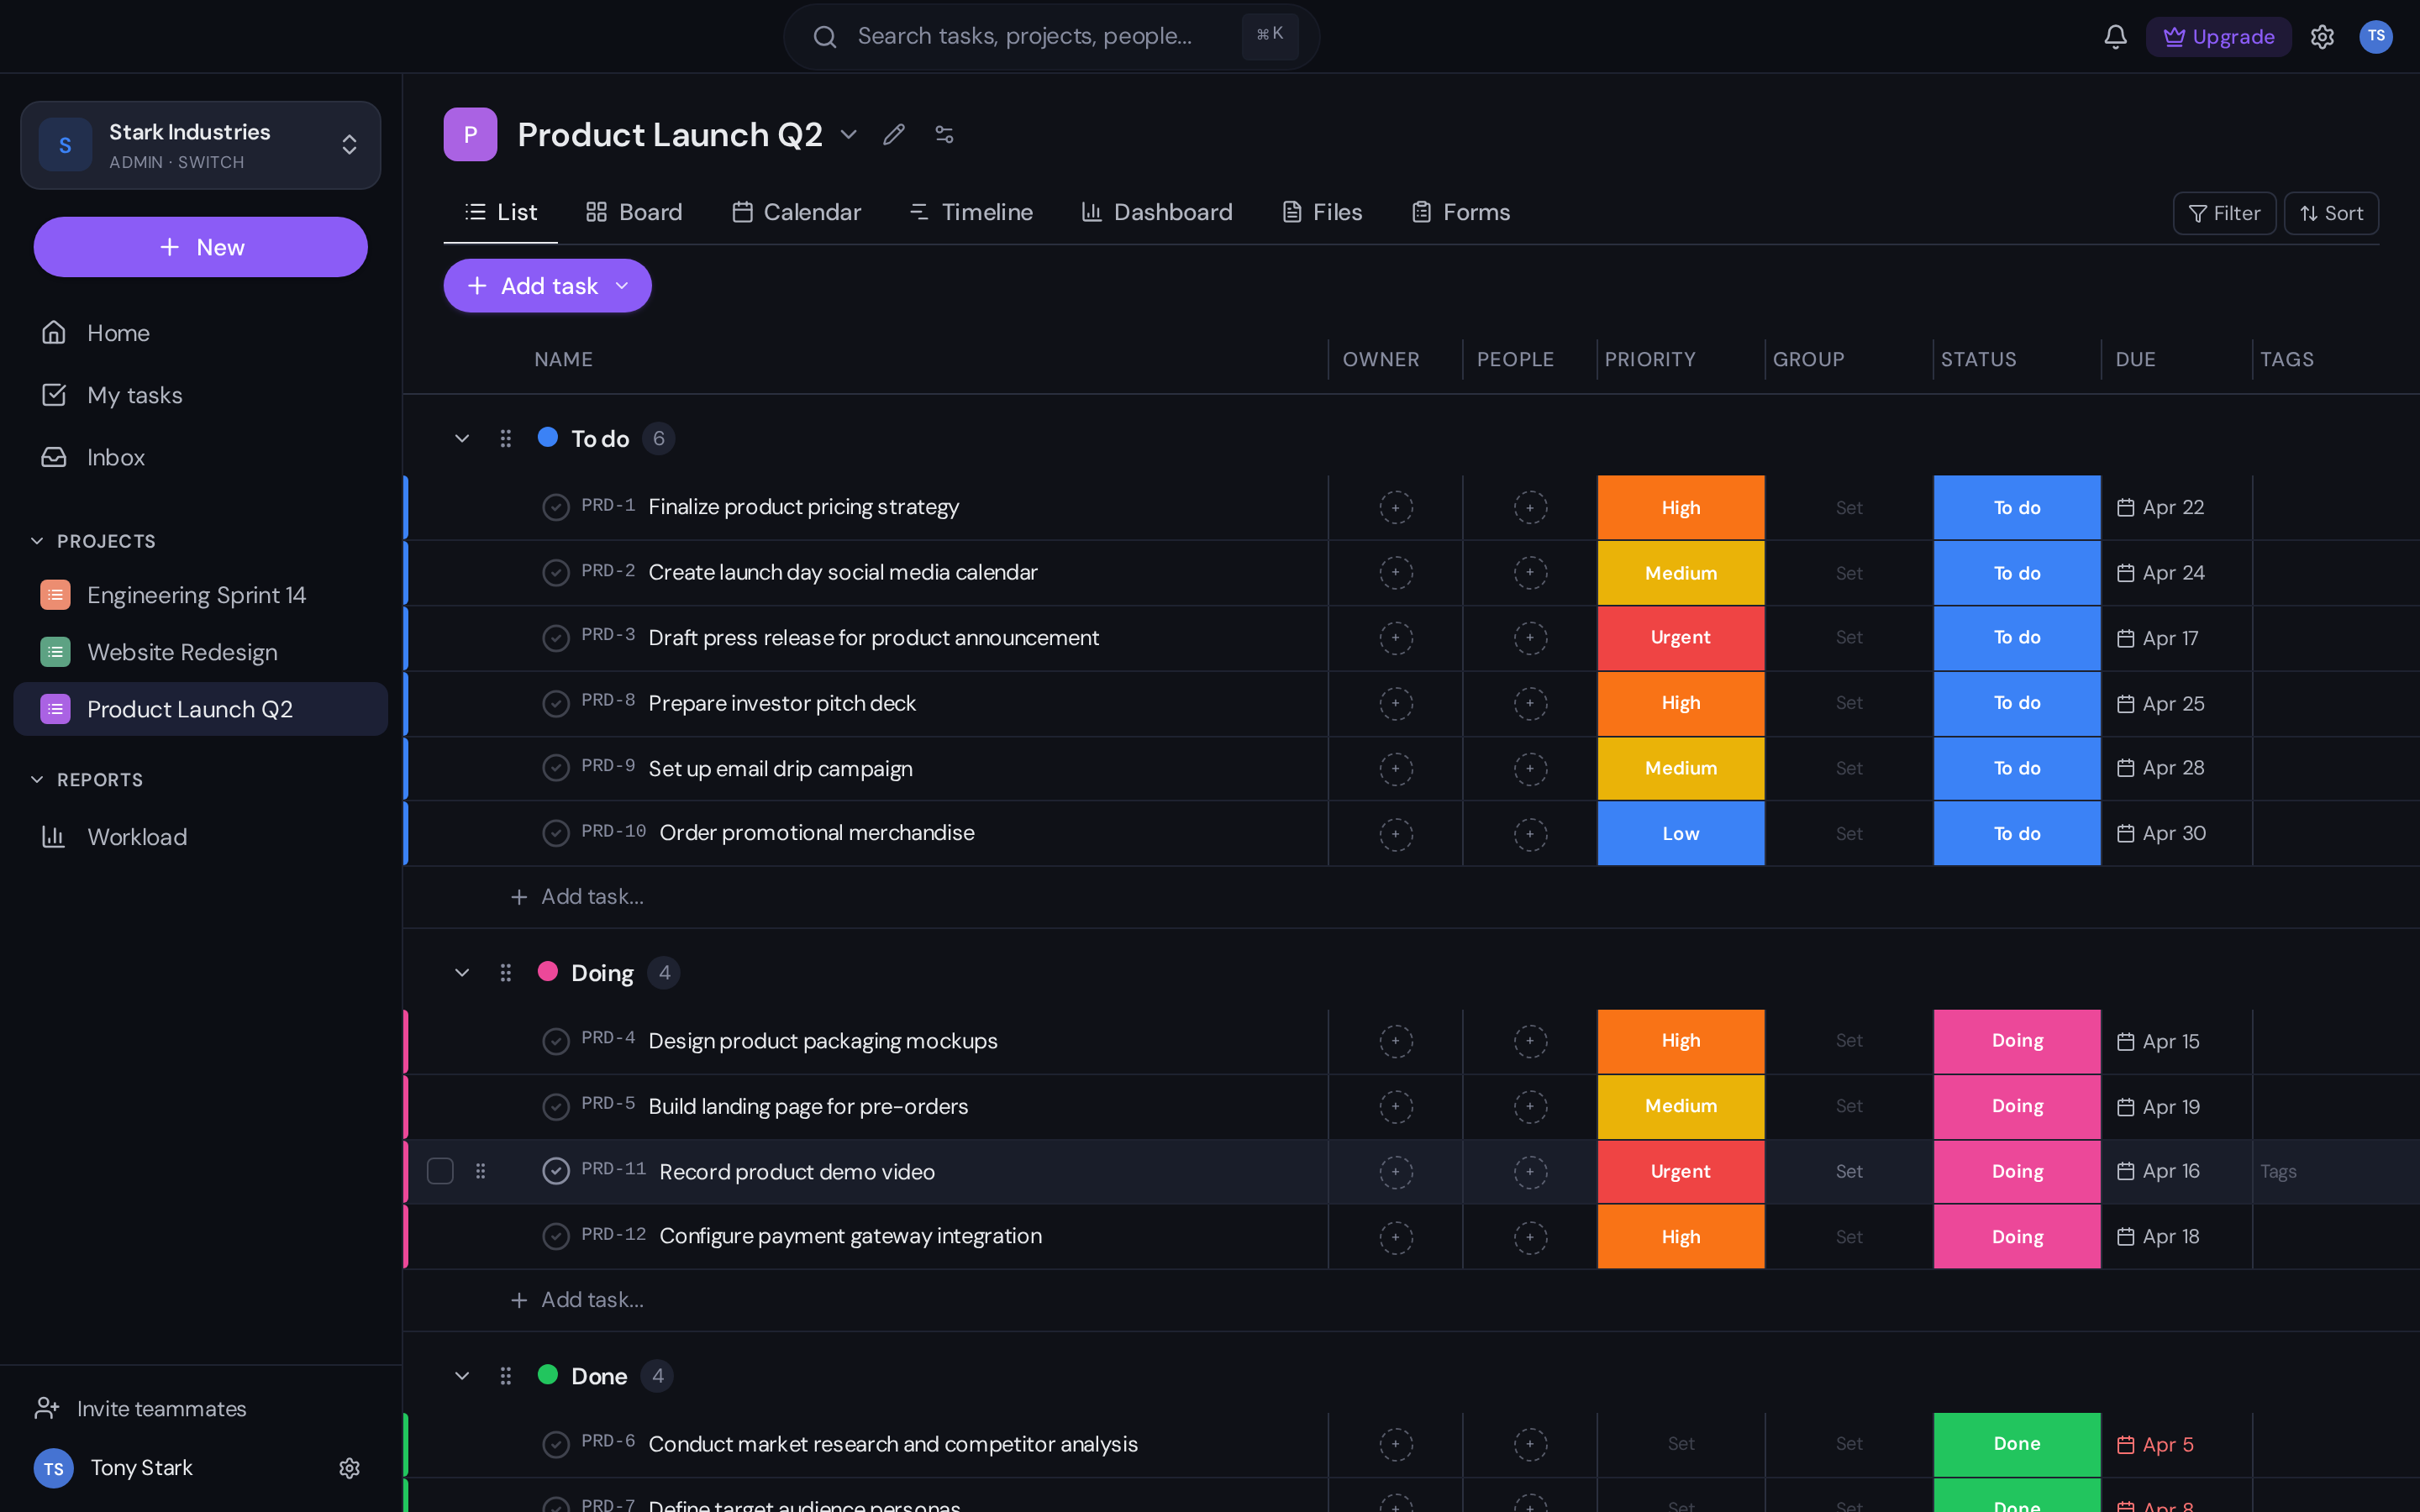Screen dimensions: 2420x1512
Task: Click the Filter button
Action: 2224,213
